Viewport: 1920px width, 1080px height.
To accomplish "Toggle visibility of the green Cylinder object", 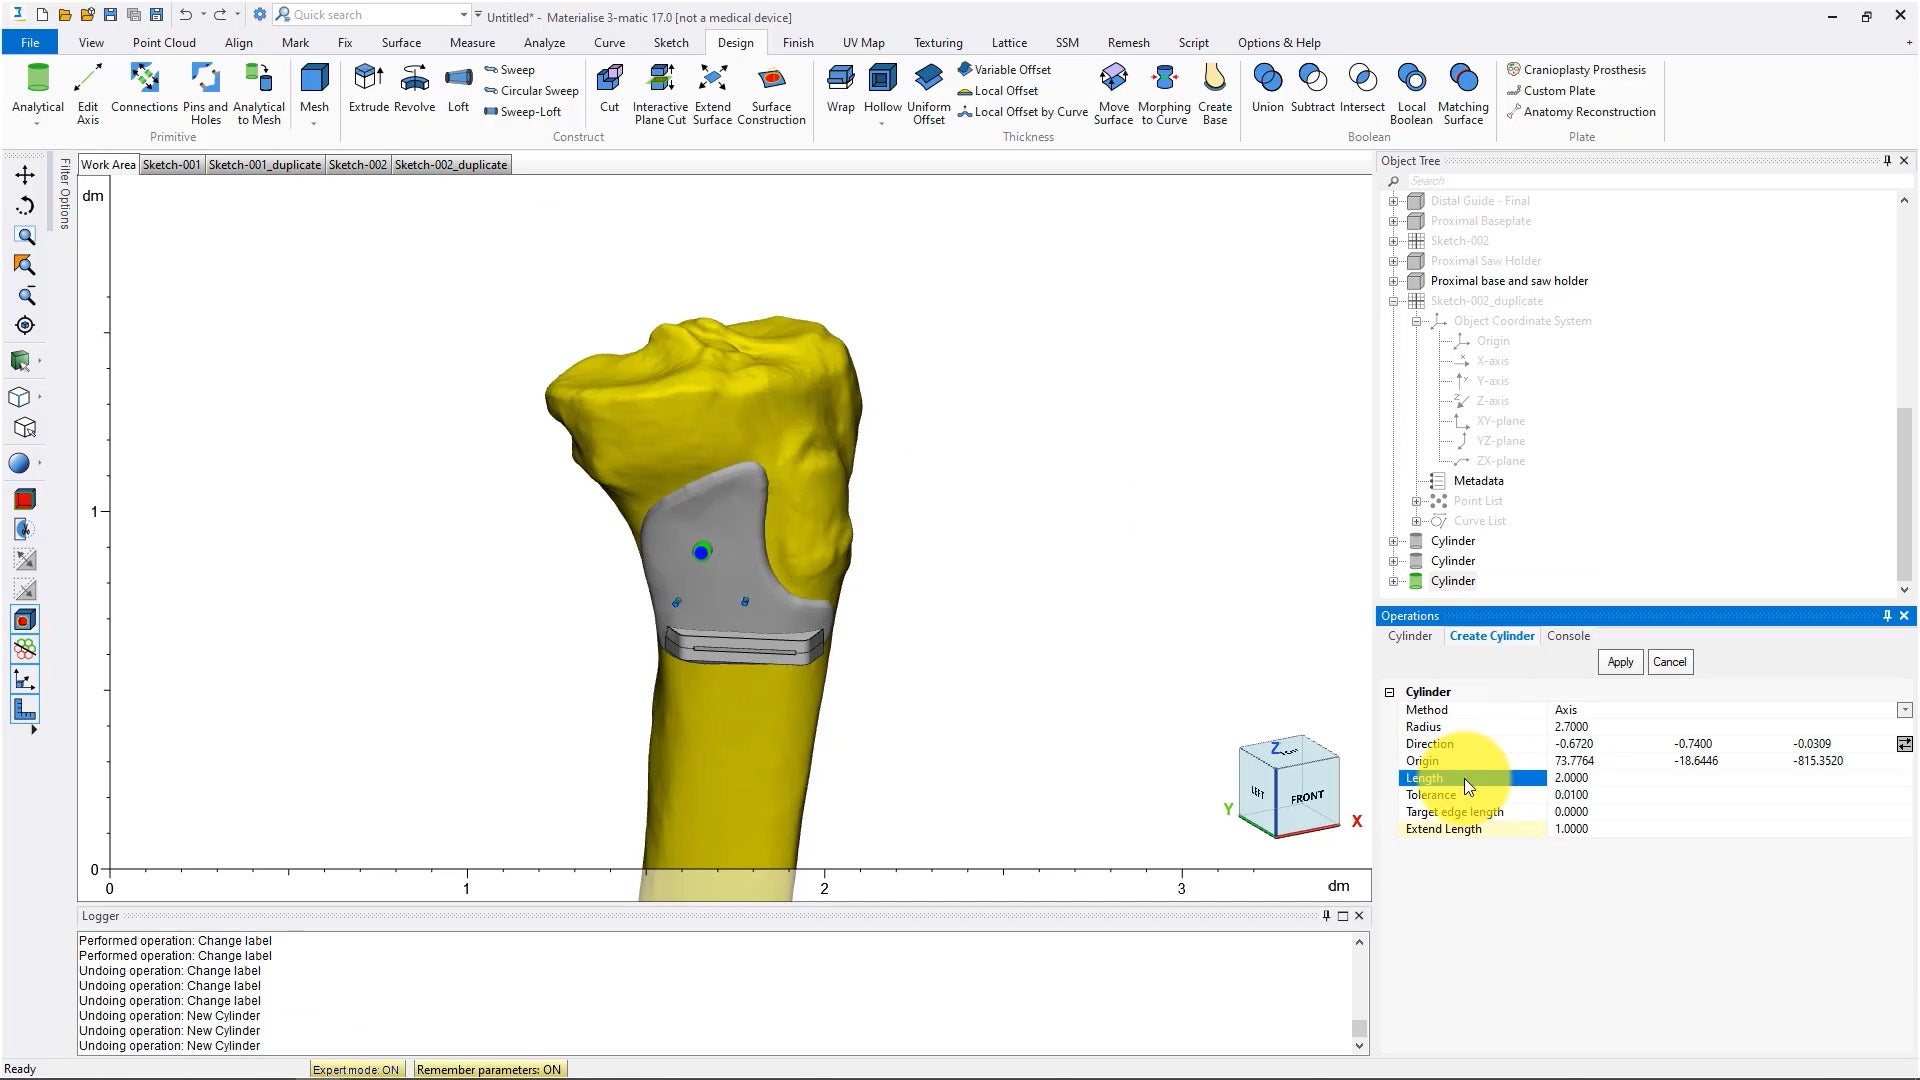I will [x=1415, y=581].
